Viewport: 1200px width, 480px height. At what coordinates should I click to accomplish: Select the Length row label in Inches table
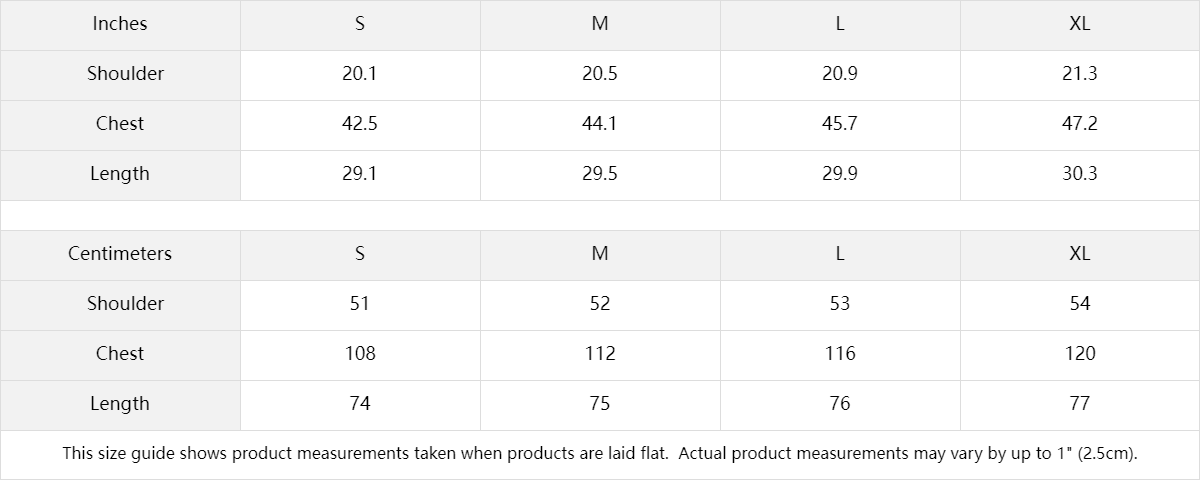click(120, 174)
